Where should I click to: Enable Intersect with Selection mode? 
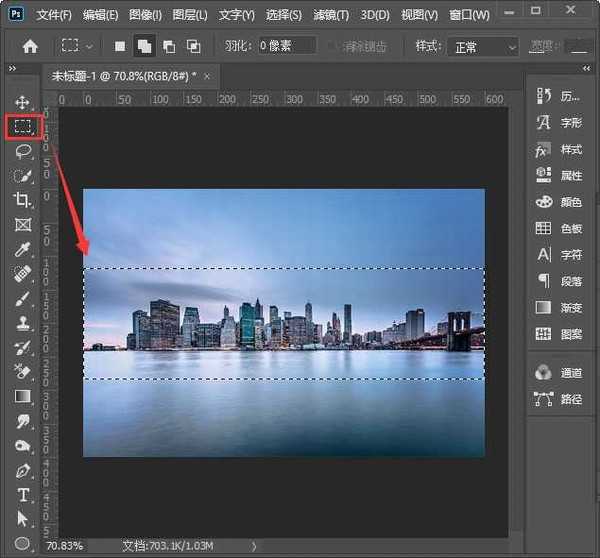point(193,47)
